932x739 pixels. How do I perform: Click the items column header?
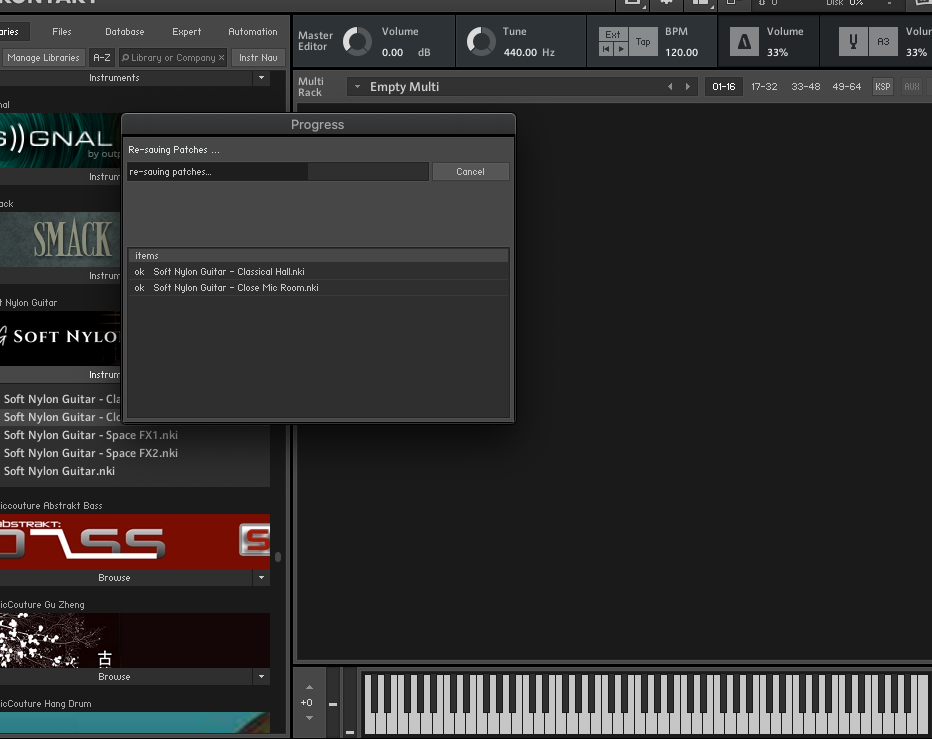pos(319,256)
